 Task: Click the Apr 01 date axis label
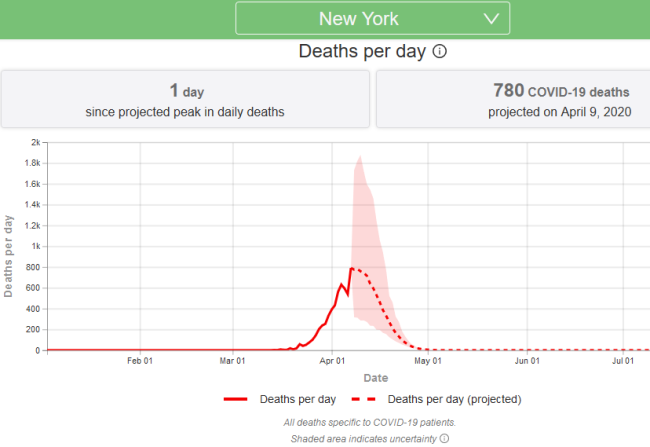coord(332,361)
